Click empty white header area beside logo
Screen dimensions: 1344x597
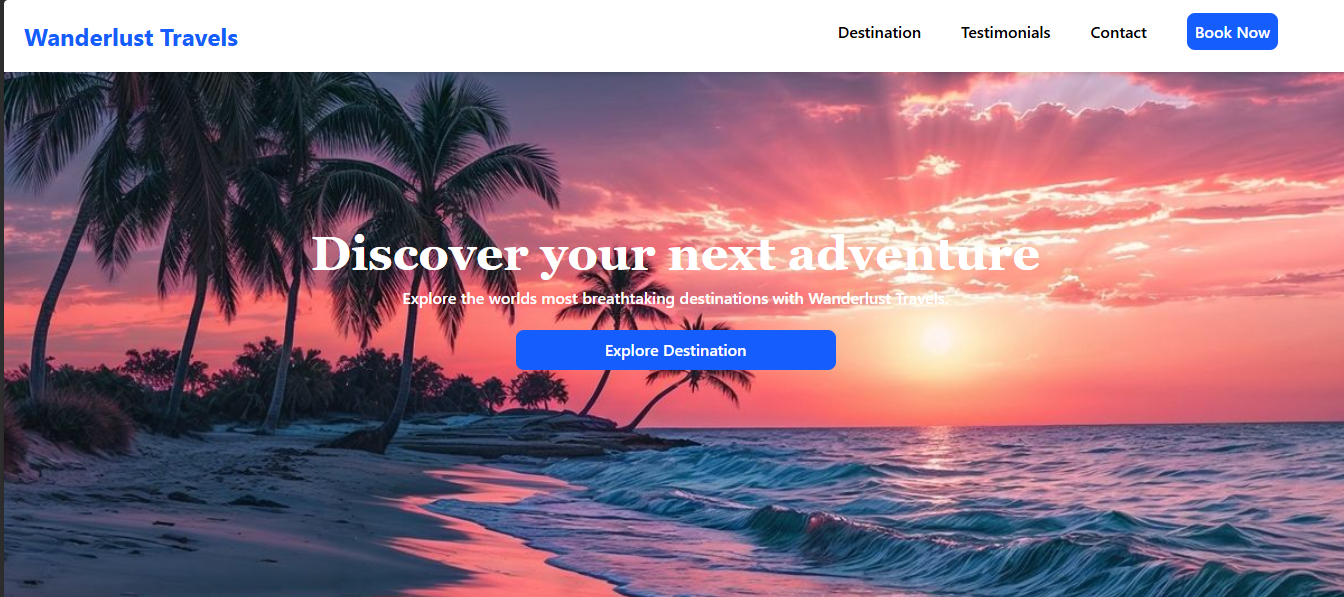tap(530, 36)
